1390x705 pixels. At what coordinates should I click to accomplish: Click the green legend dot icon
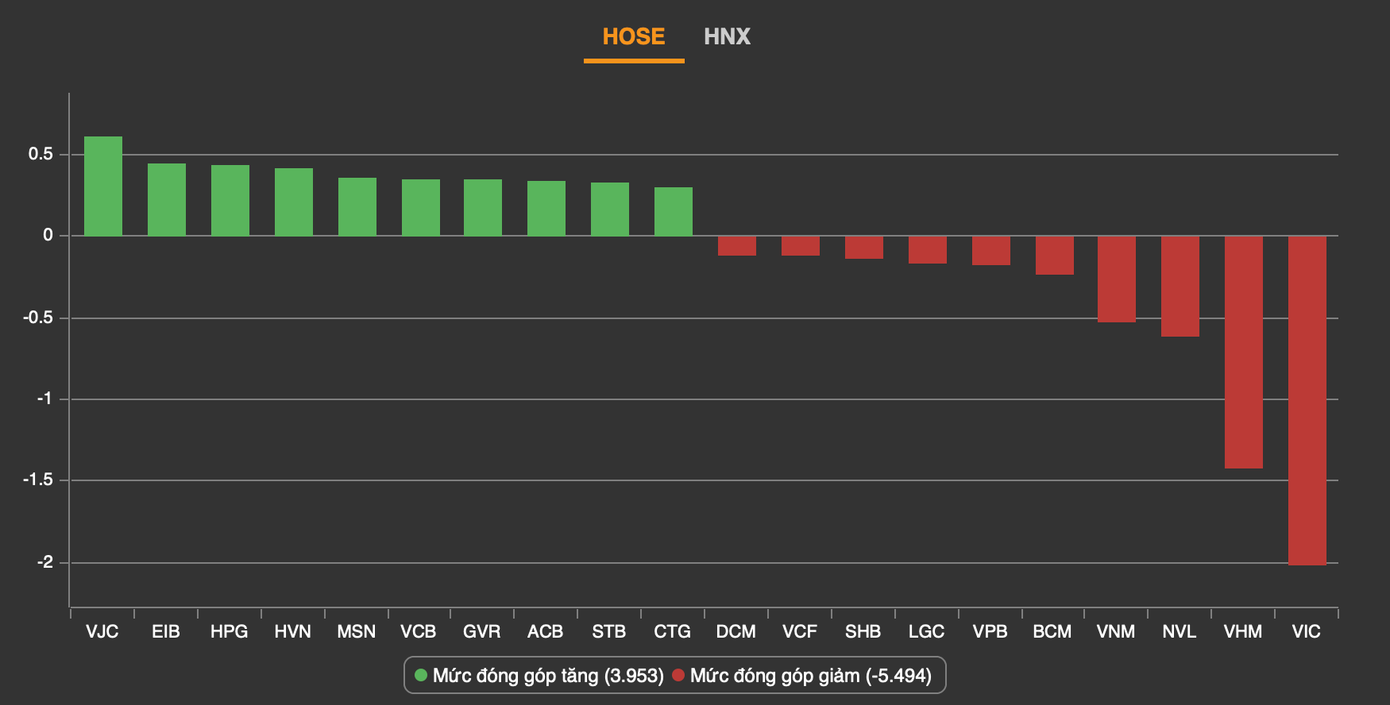pos(421,676)
